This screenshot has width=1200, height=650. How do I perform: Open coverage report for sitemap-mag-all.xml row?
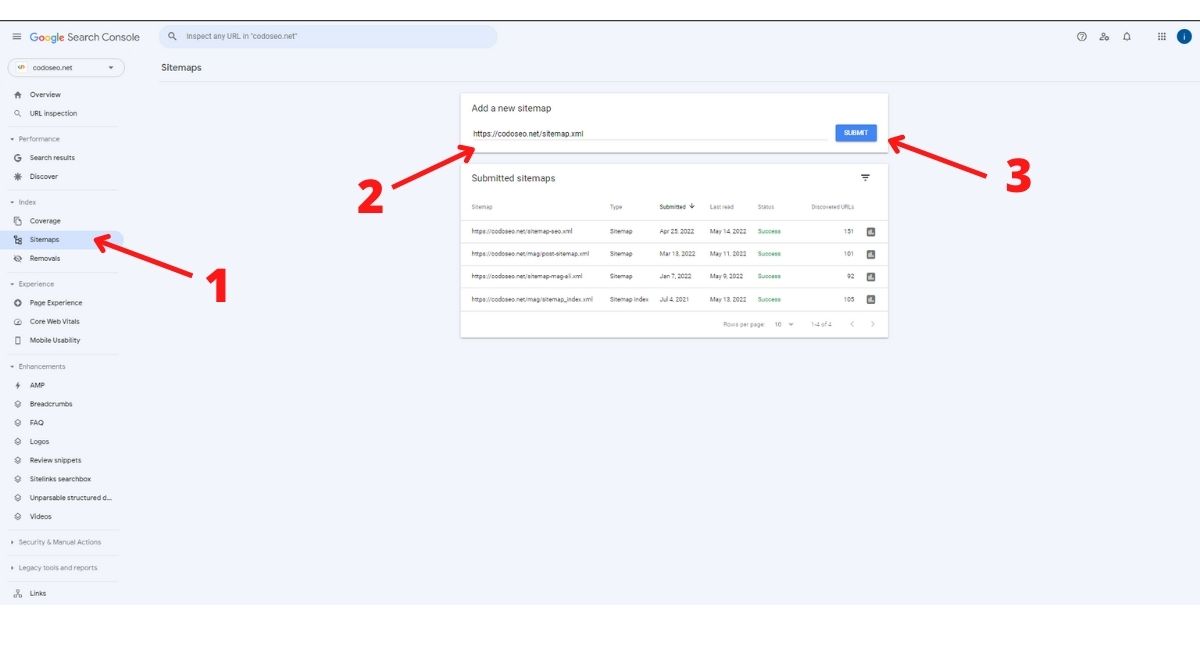point(870,276)
